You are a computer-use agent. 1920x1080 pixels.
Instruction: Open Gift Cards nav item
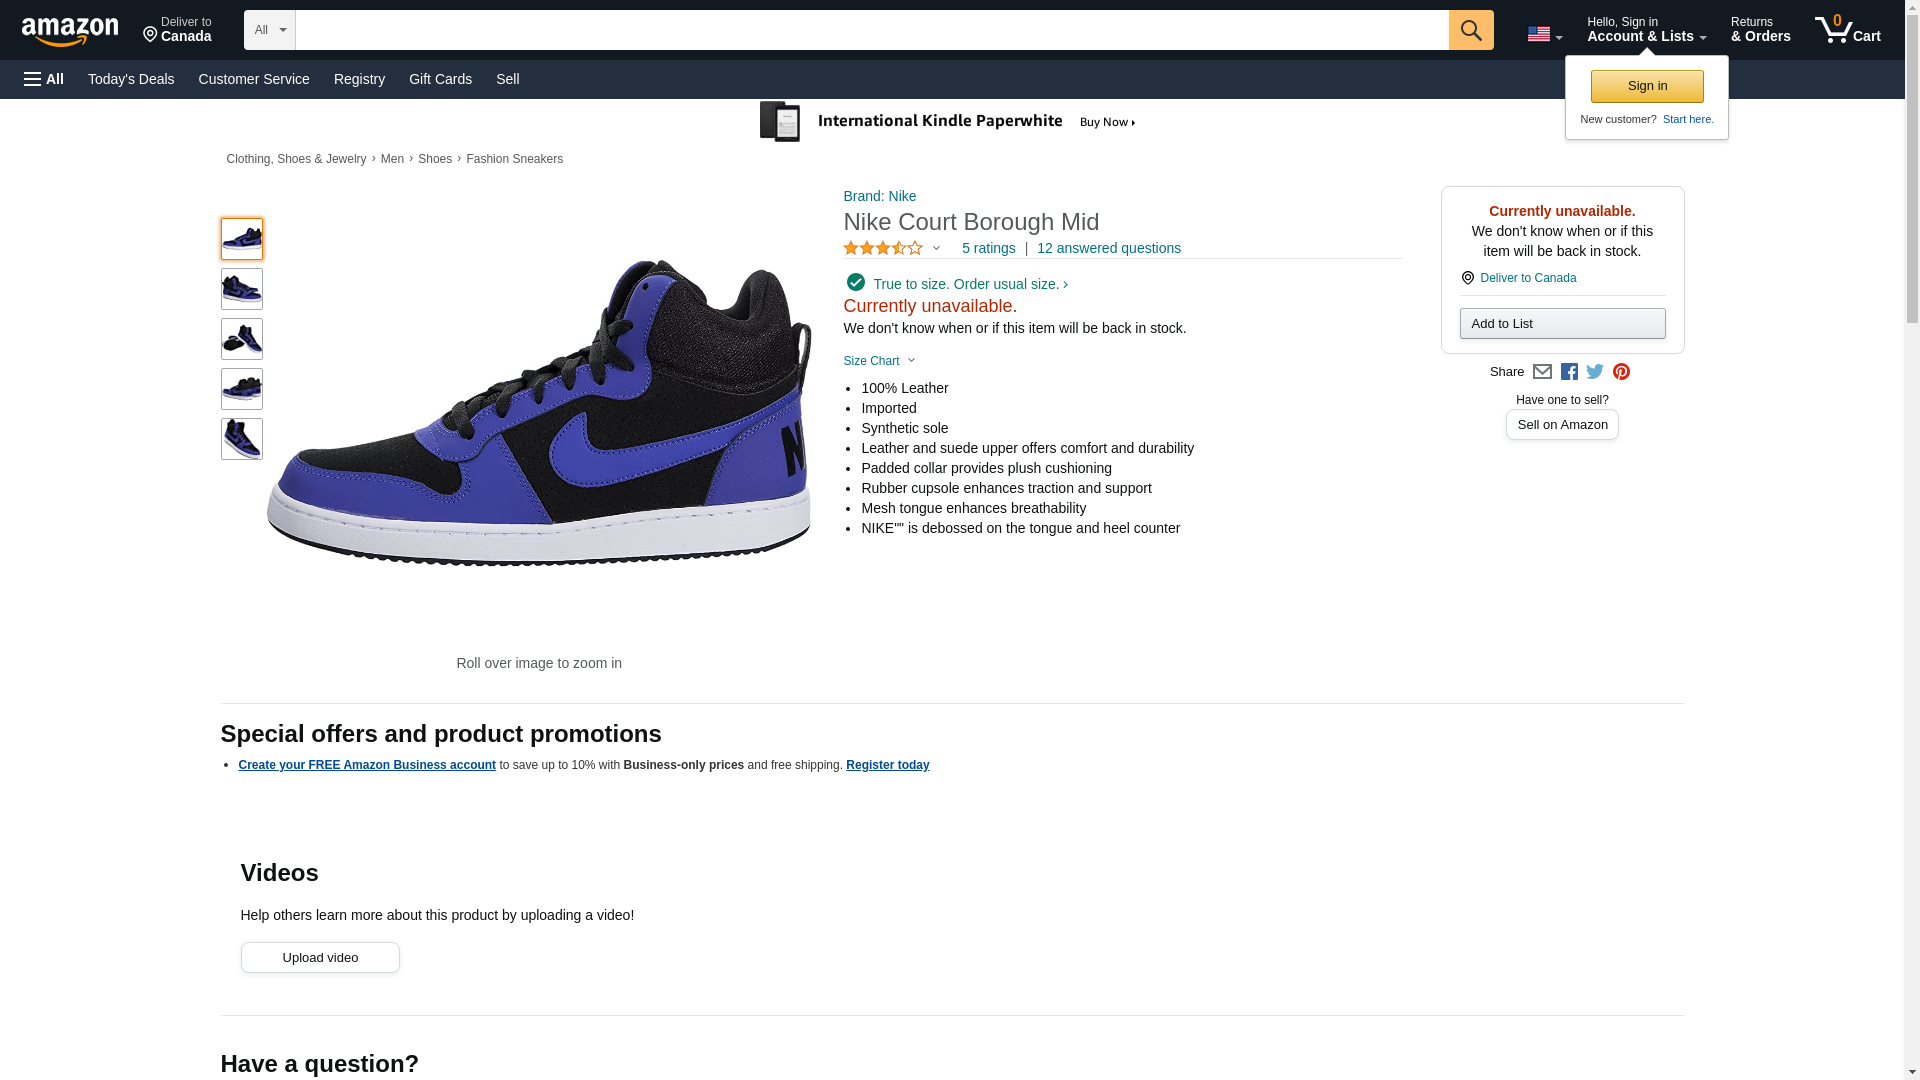[440, 79]
